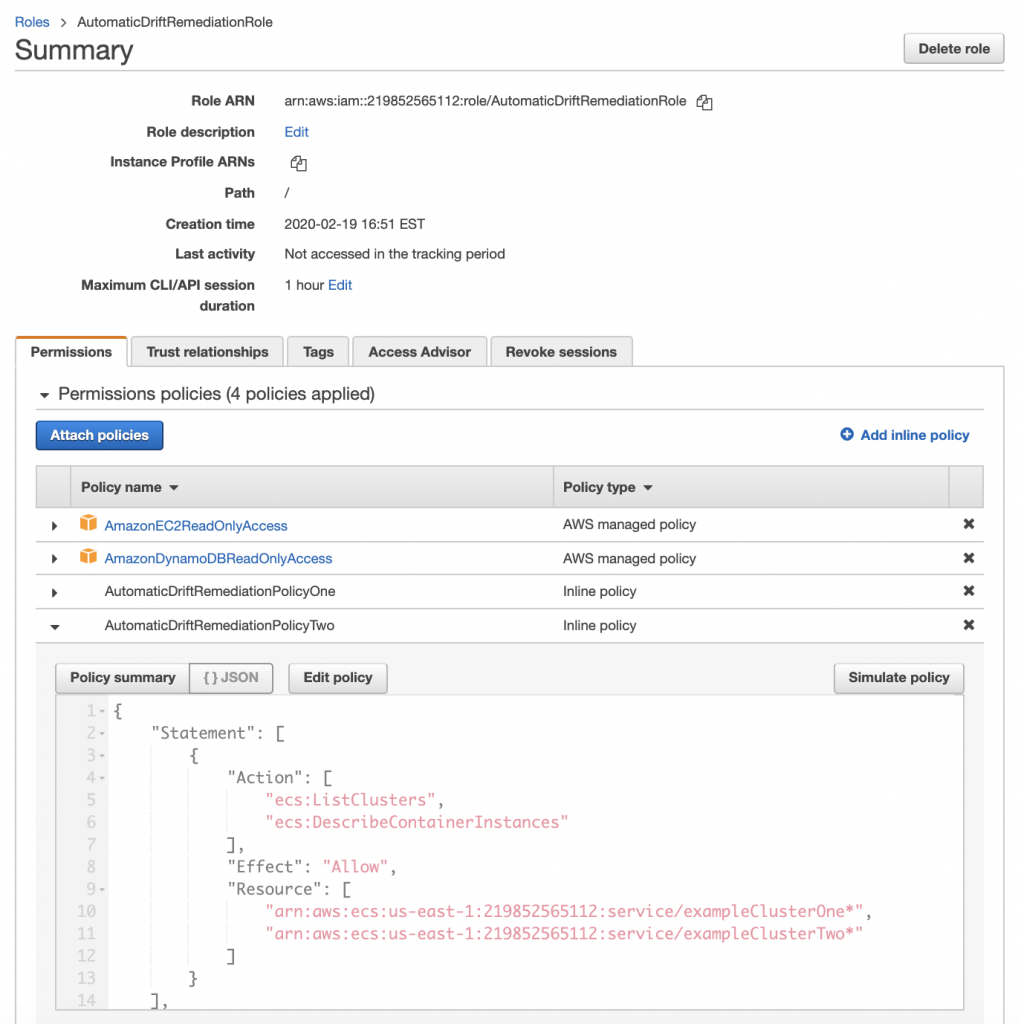The image size is (1021, 1024).
Task: Click the Role ARN value text
Action: click(485, 101)
